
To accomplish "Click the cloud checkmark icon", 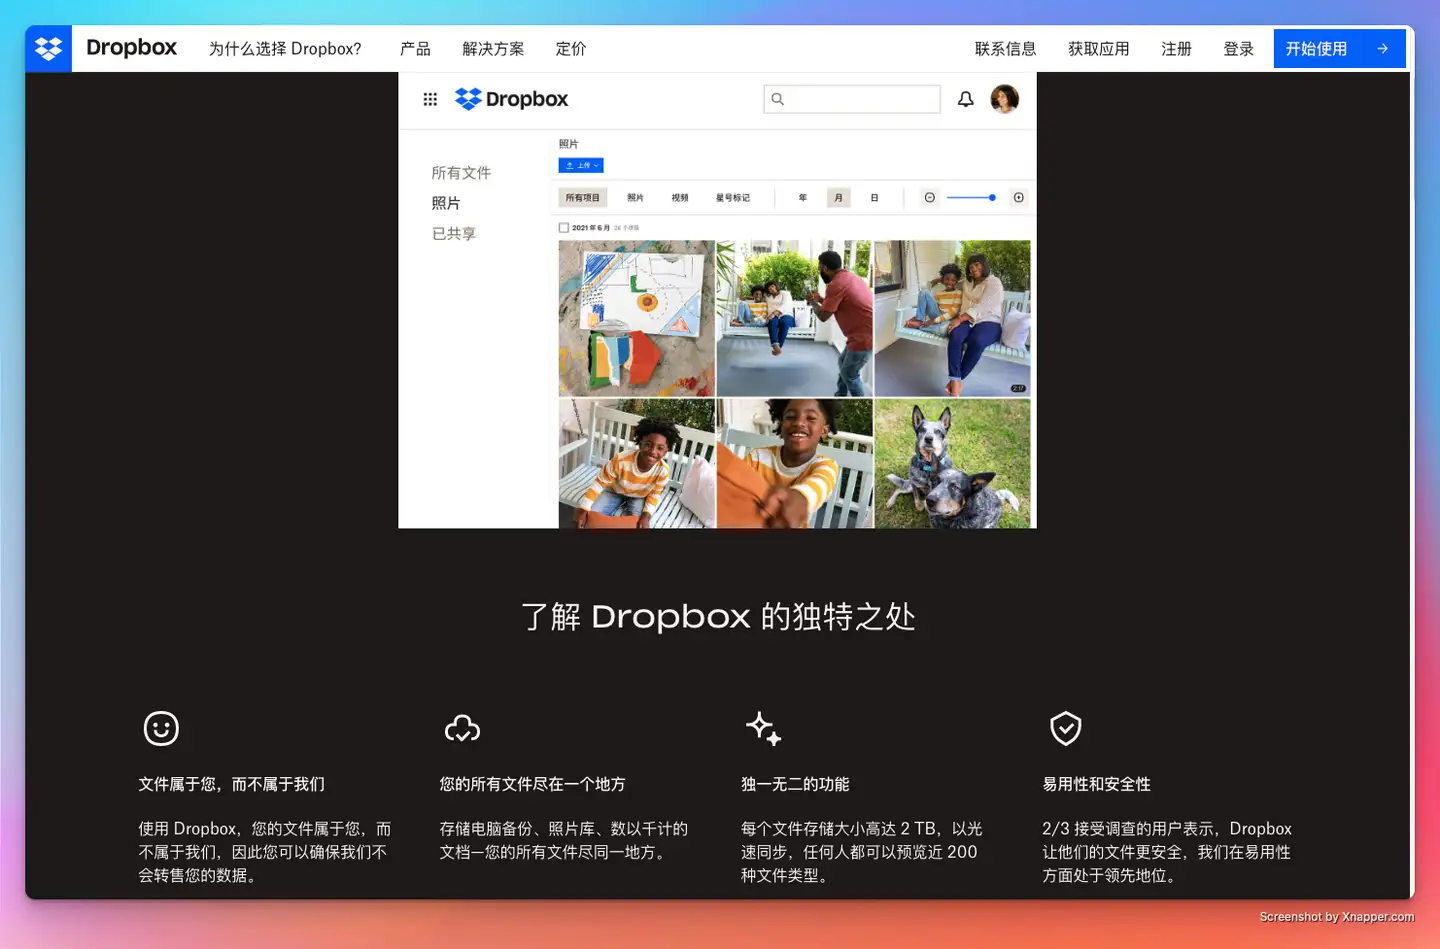I will (x=462, y=729).
